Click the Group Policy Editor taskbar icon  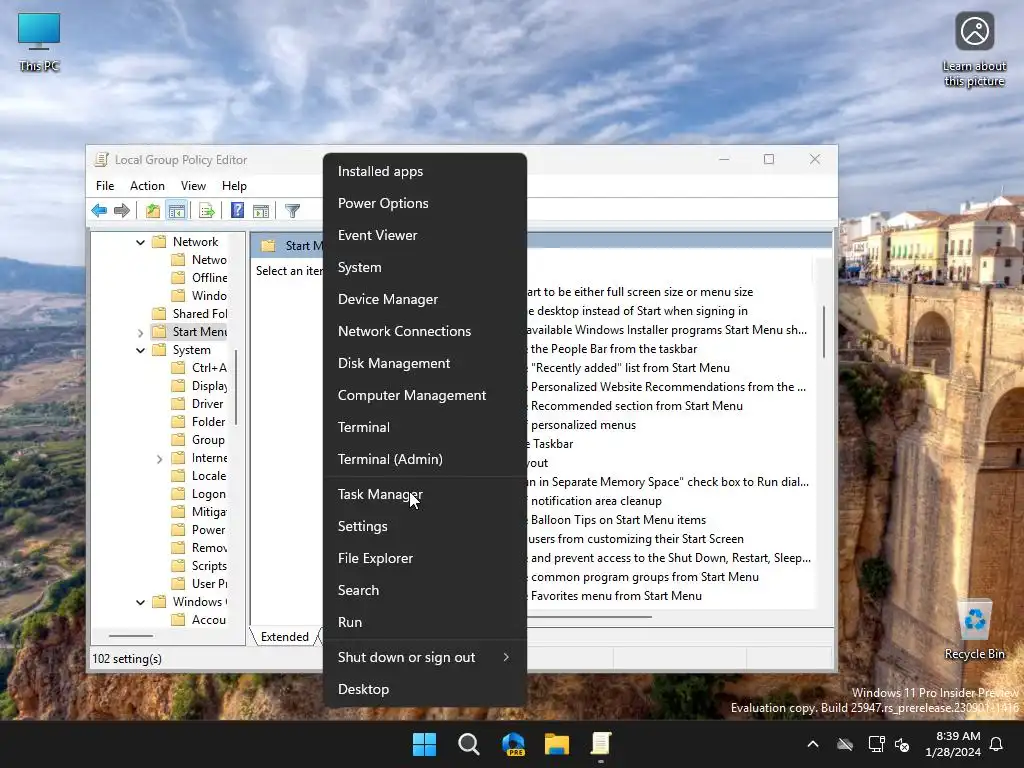[x=601, y=744]
